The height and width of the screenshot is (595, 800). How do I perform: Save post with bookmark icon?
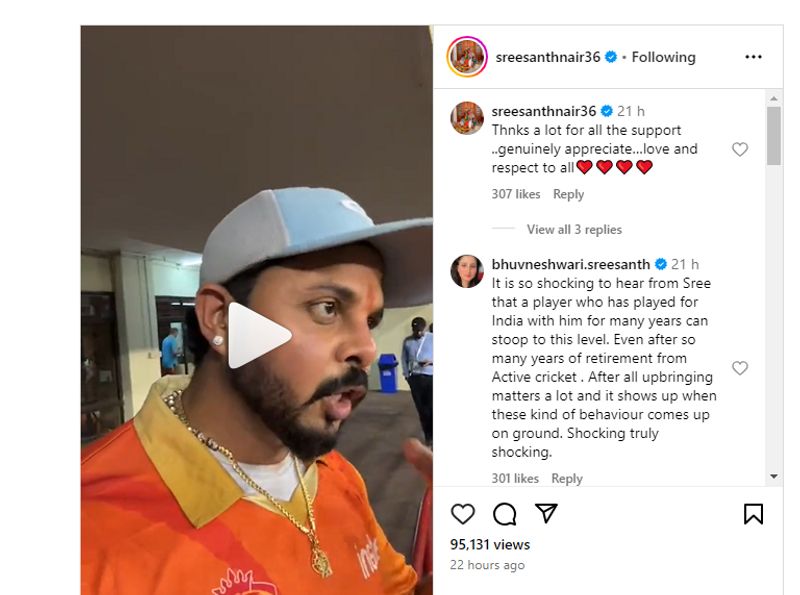pos(753,514)
